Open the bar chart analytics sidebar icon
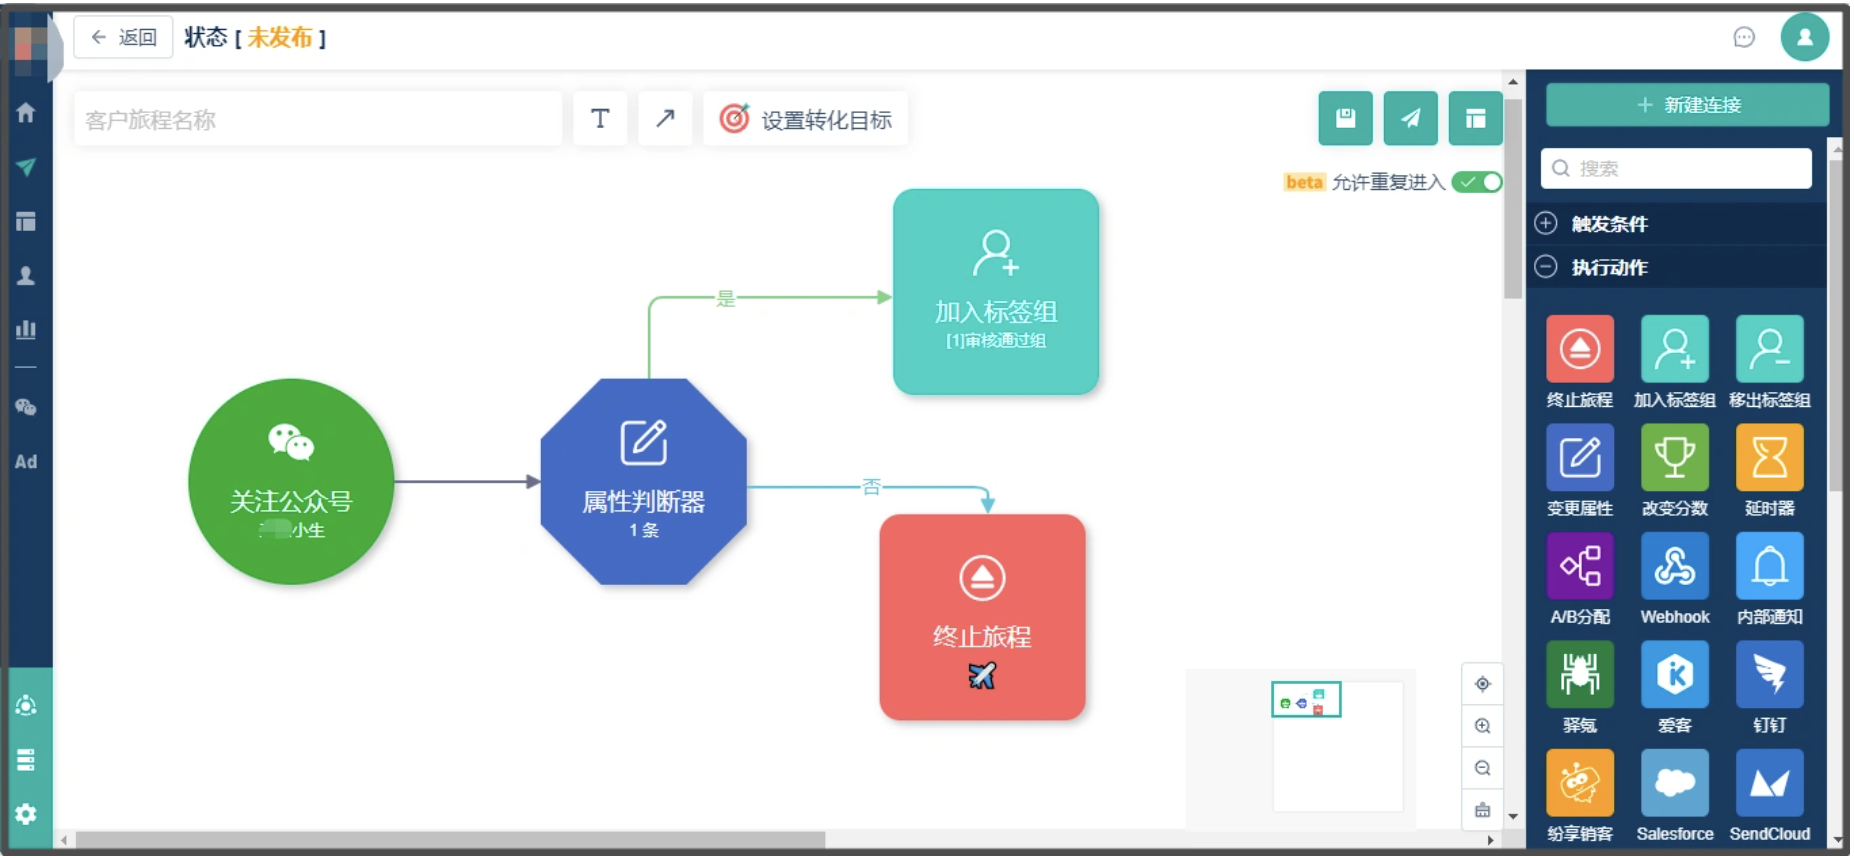 26,329
